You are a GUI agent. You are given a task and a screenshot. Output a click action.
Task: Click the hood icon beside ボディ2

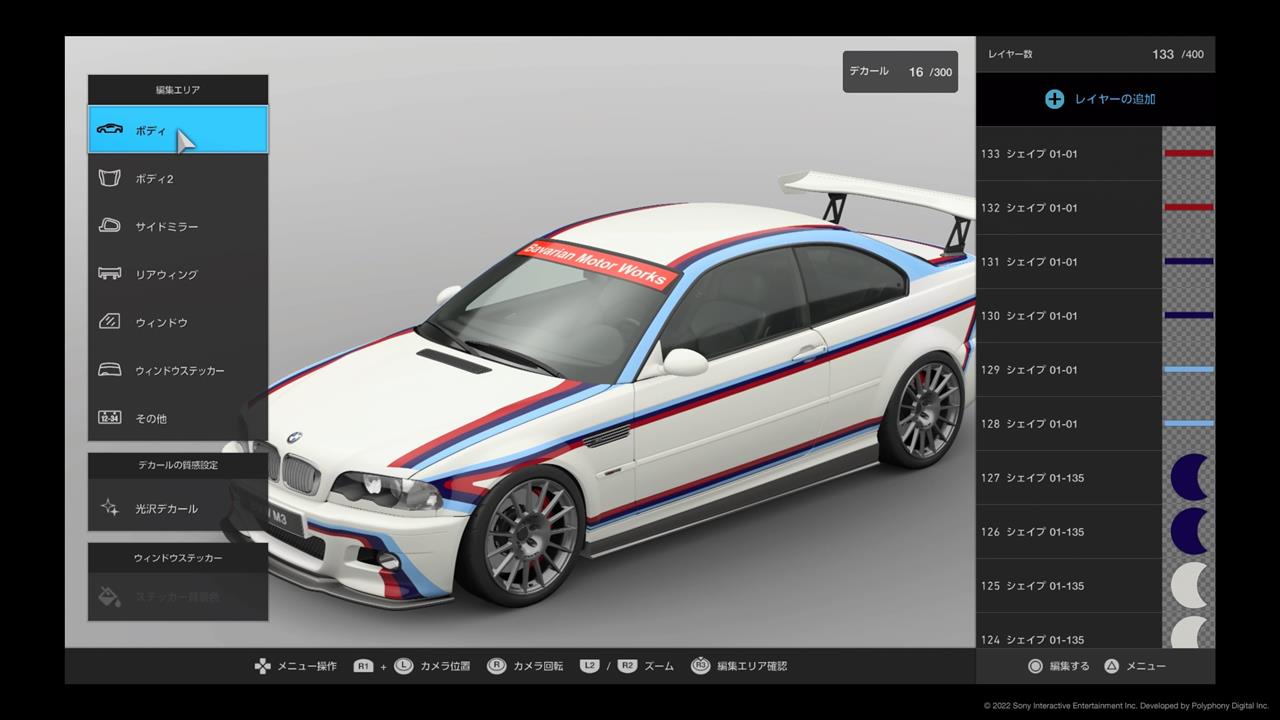110,178
